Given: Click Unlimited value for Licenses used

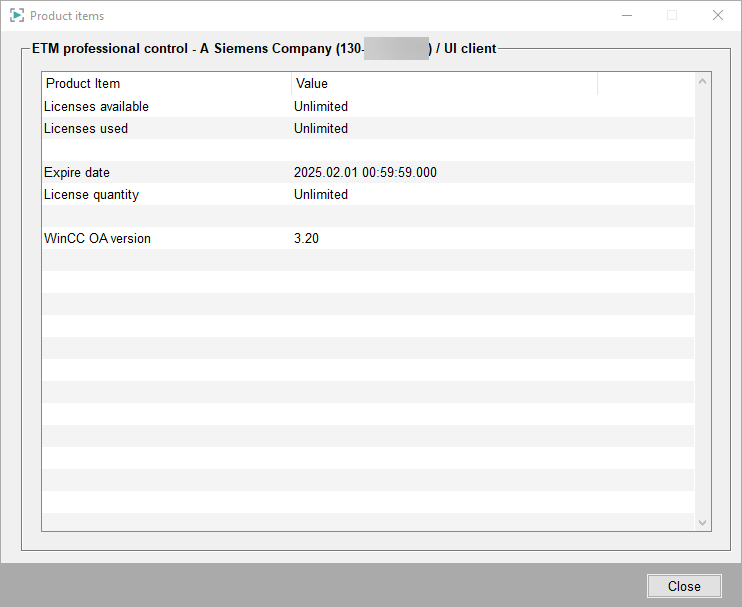Looking at the screenshot, I should pos(321,128).
